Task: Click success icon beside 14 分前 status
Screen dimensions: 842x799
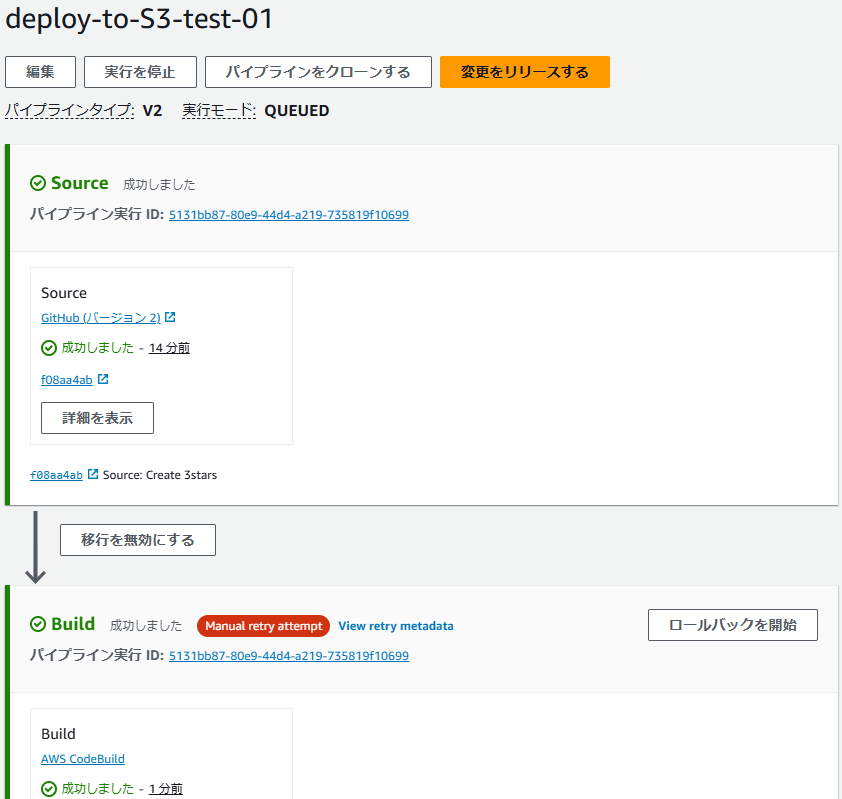Action: point(49,348)
